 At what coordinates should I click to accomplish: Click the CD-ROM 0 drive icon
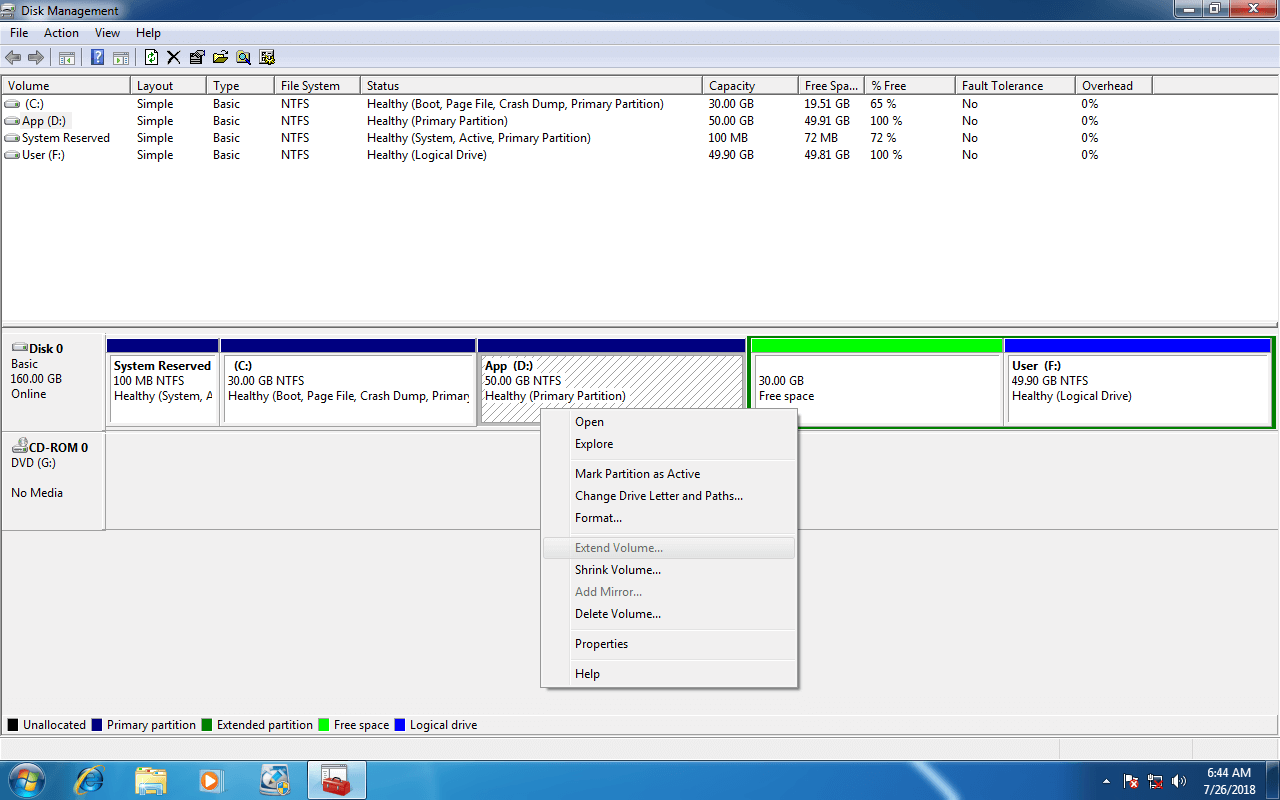tap(19, 446)
